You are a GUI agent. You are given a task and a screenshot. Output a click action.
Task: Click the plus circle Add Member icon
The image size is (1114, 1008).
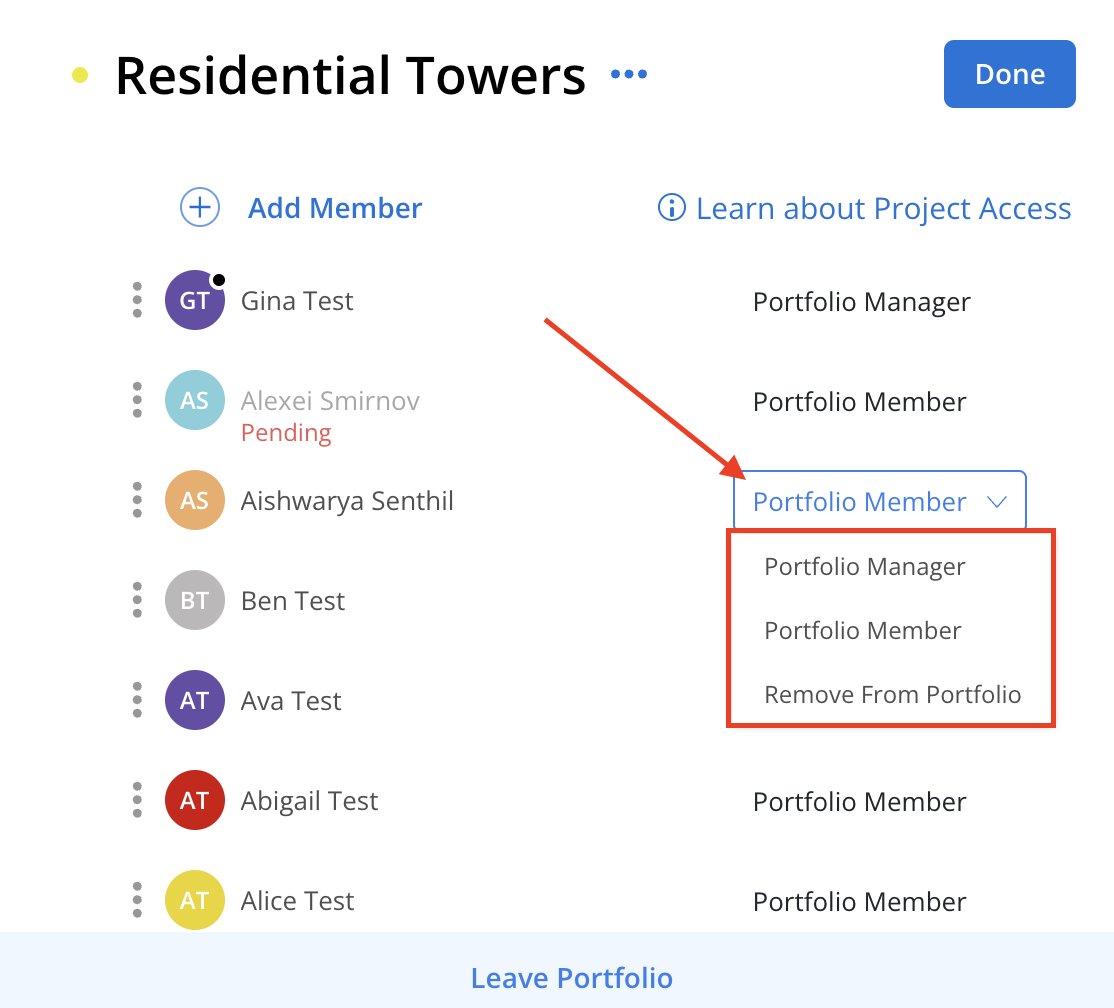click(x=200, y=207)
